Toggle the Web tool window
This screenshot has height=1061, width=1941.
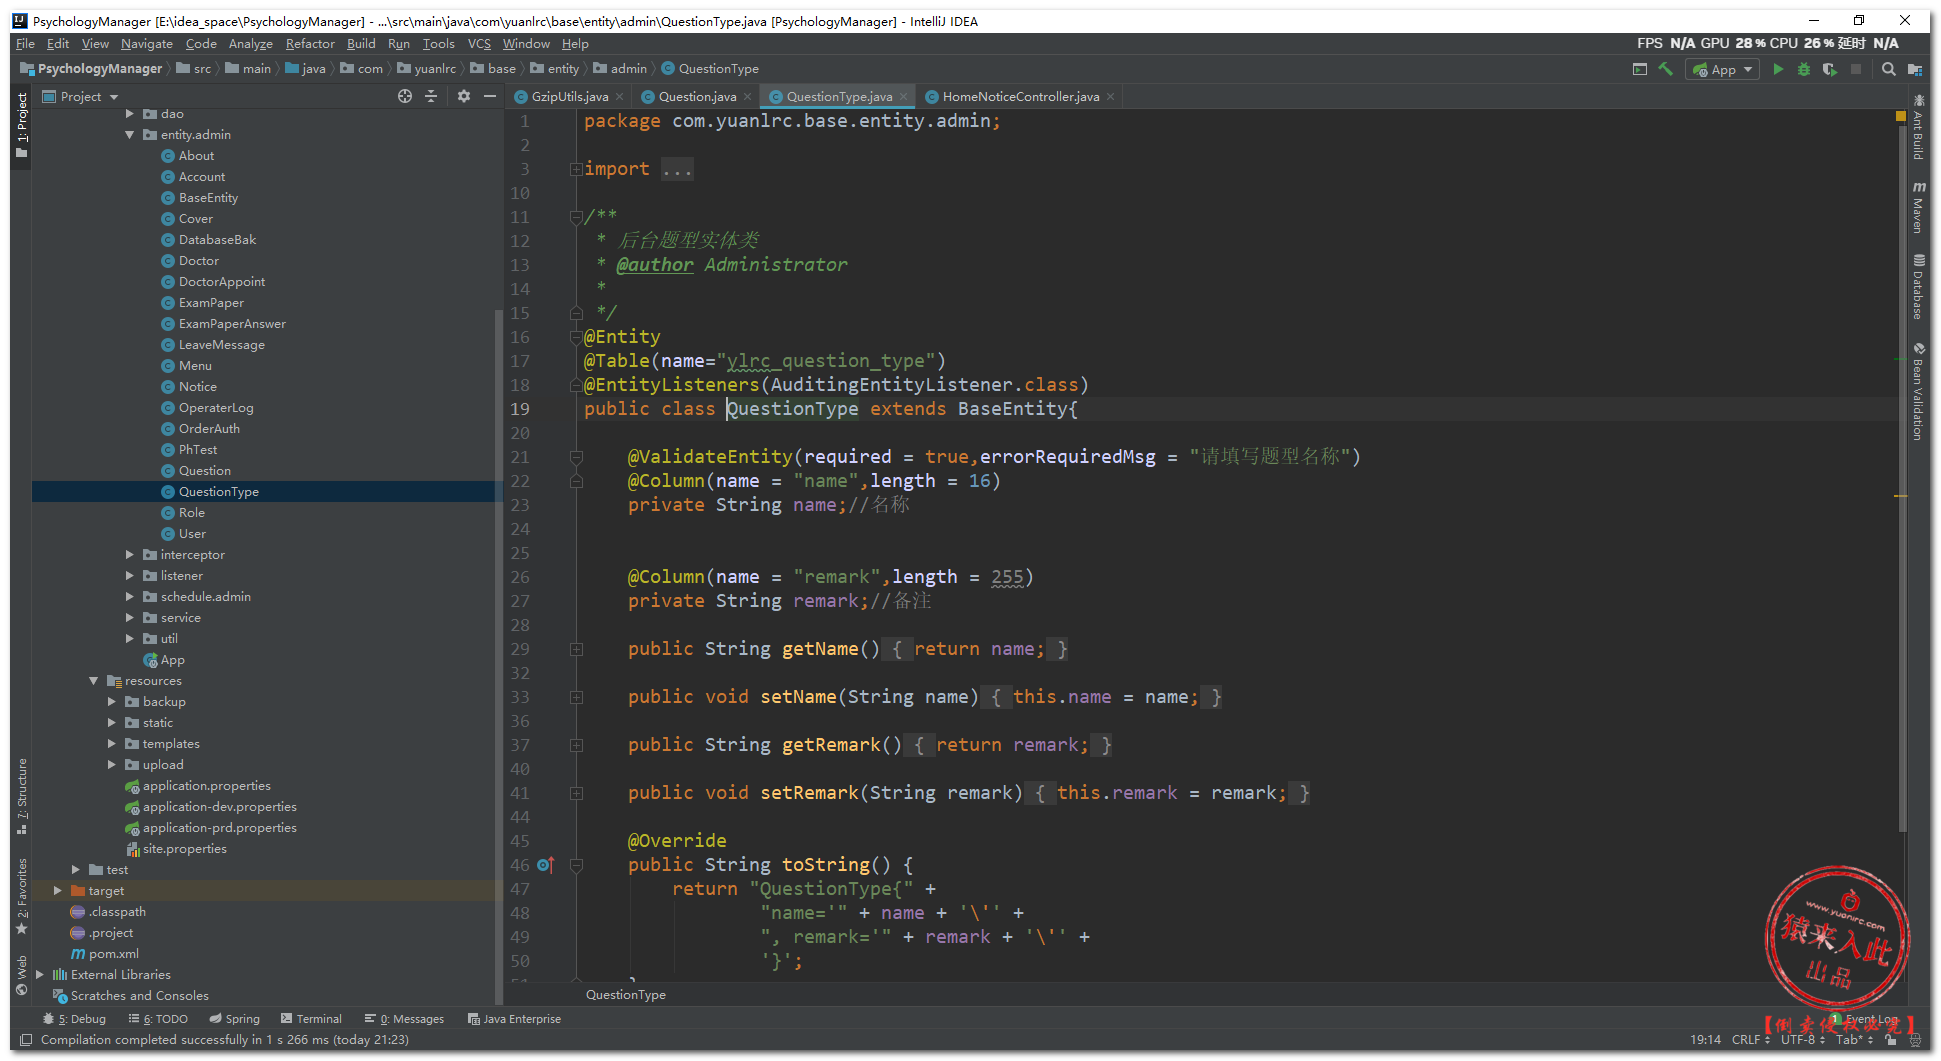click(22, 976)
